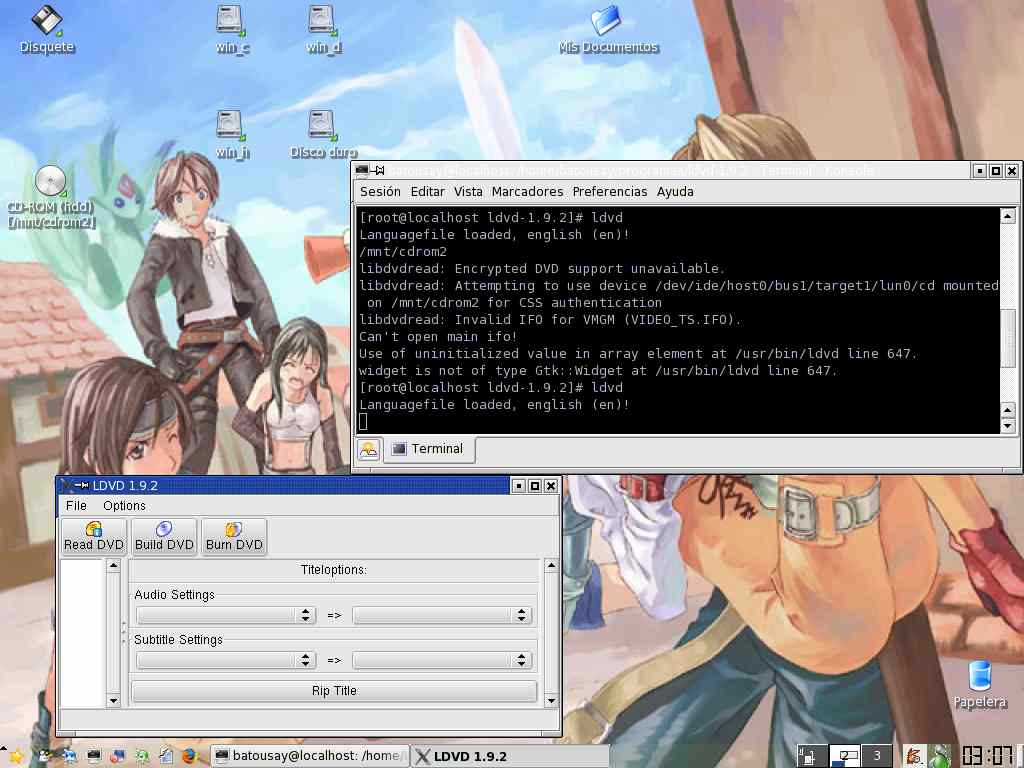1024x768 pixels.
Task: Click the Read DVD toolbar button
Action: 94,537
